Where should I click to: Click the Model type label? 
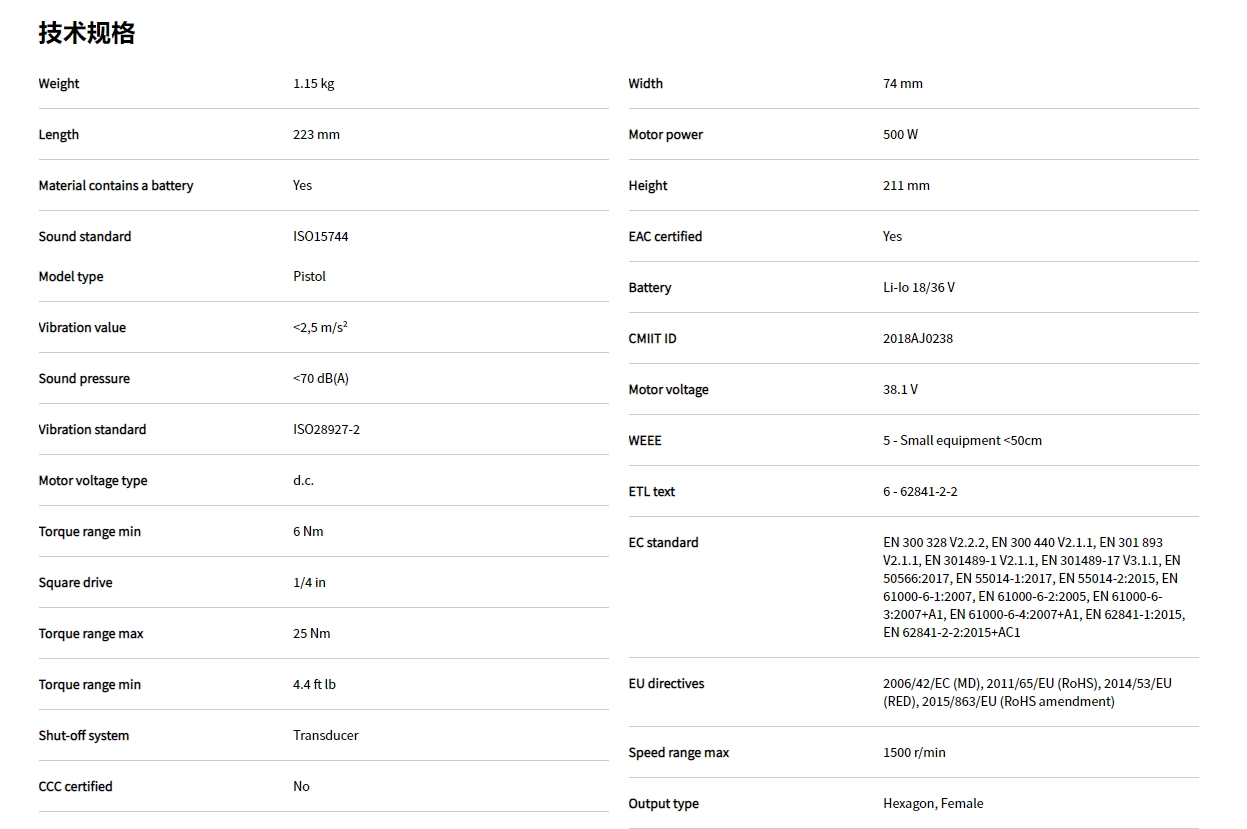[71, 277]
